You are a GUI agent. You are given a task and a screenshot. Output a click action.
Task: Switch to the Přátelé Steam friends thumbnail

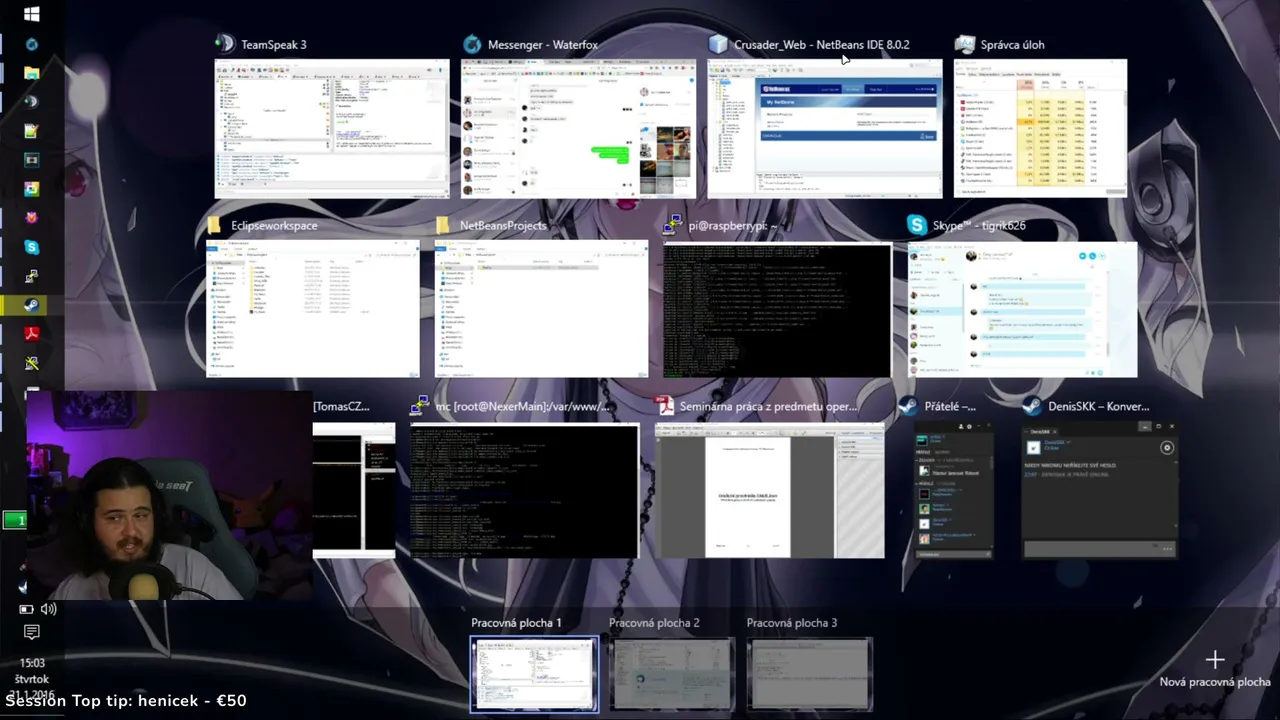[x=953, y=490]
